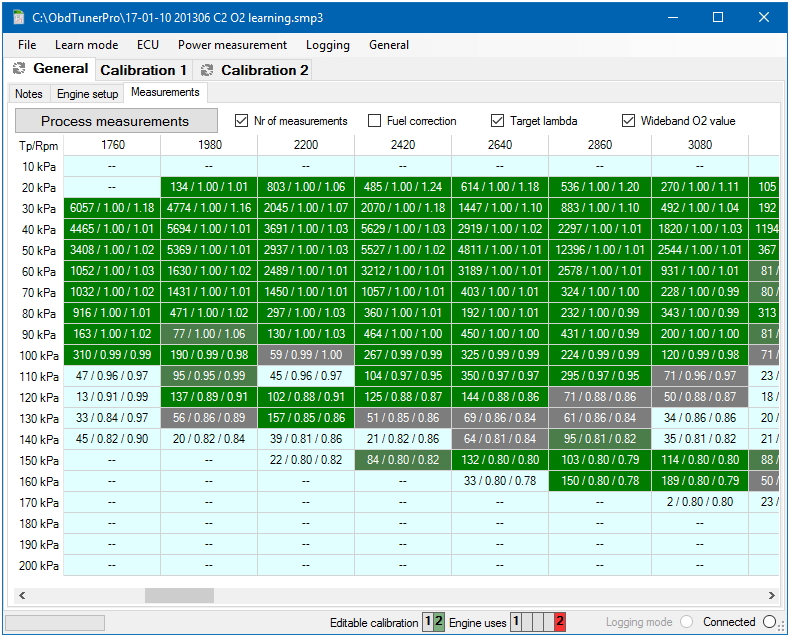800x637 pixels.
Task: Click the 2420 rpm column header
Action: click(x=403, y=145)
